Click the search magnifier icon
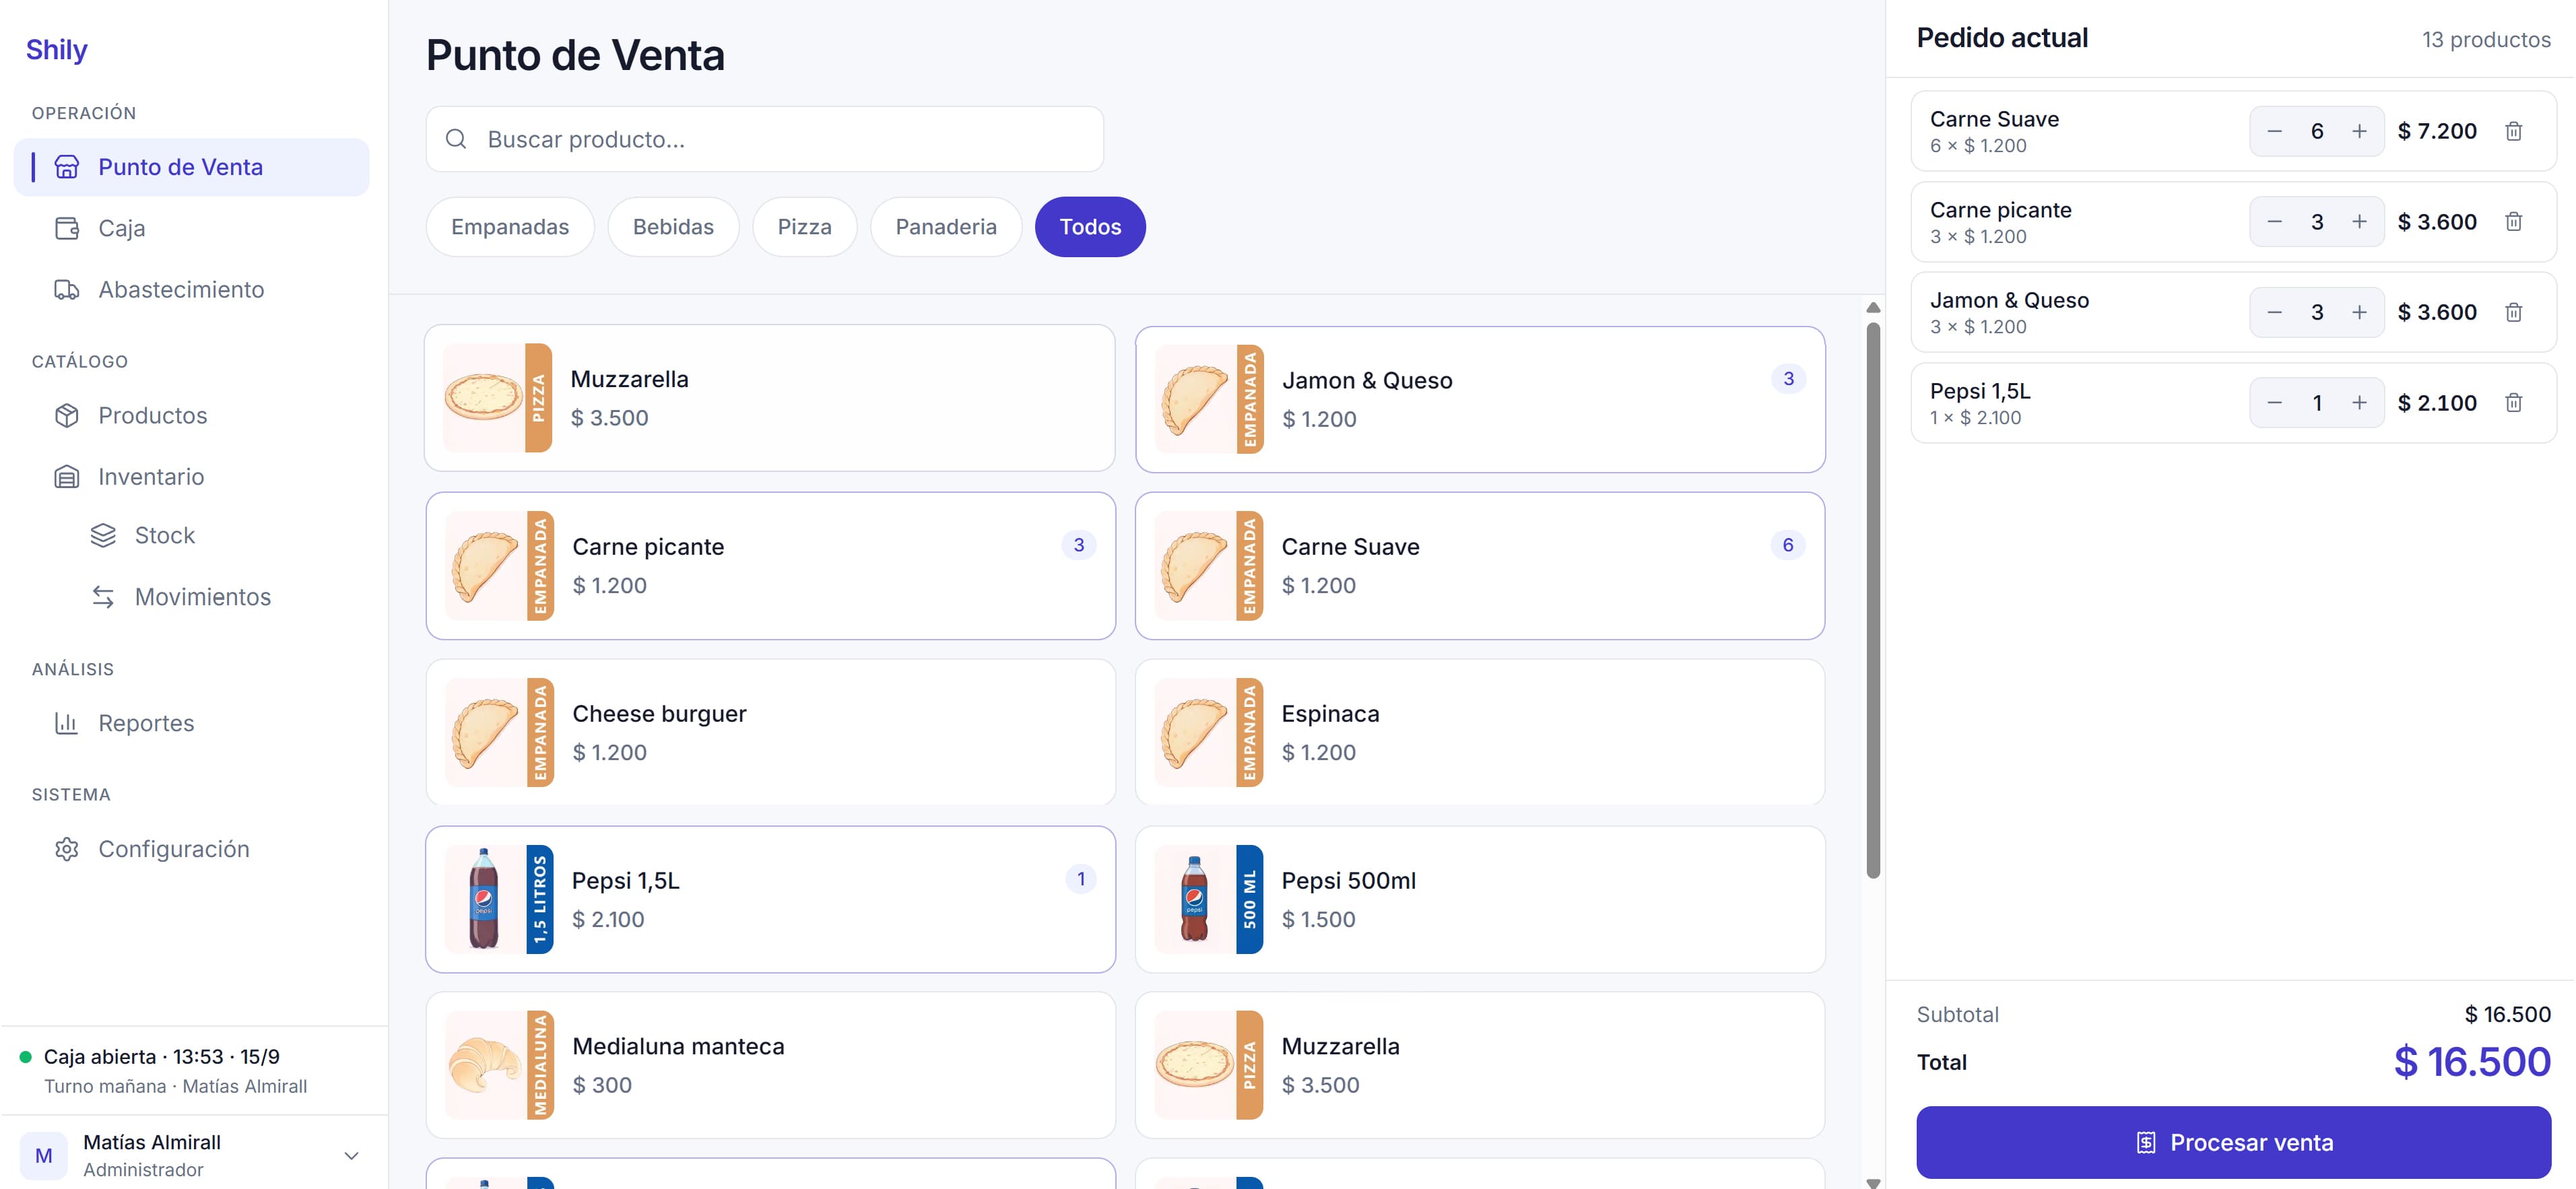The height and width of the screenshot is (1189, 2576). click(456, 139)
